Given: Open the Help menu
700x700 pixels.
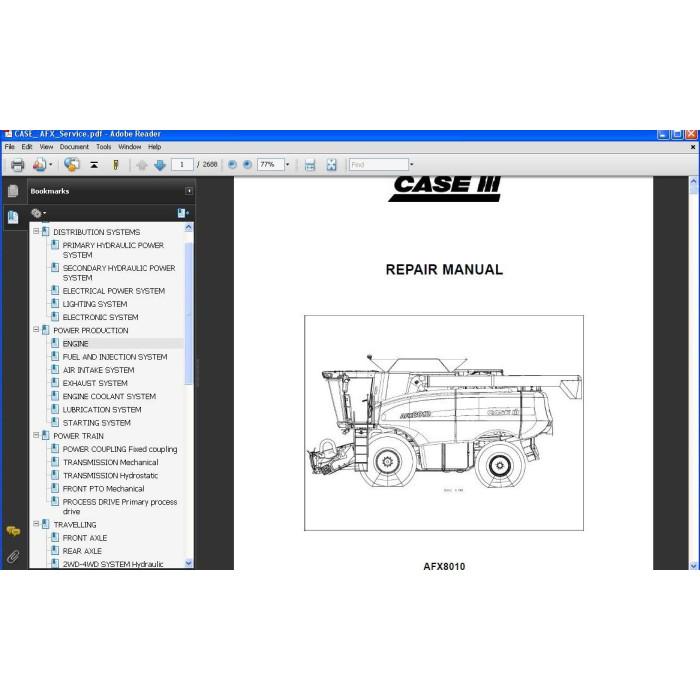Looking at the screenshot, I should [x=154, y=147].
